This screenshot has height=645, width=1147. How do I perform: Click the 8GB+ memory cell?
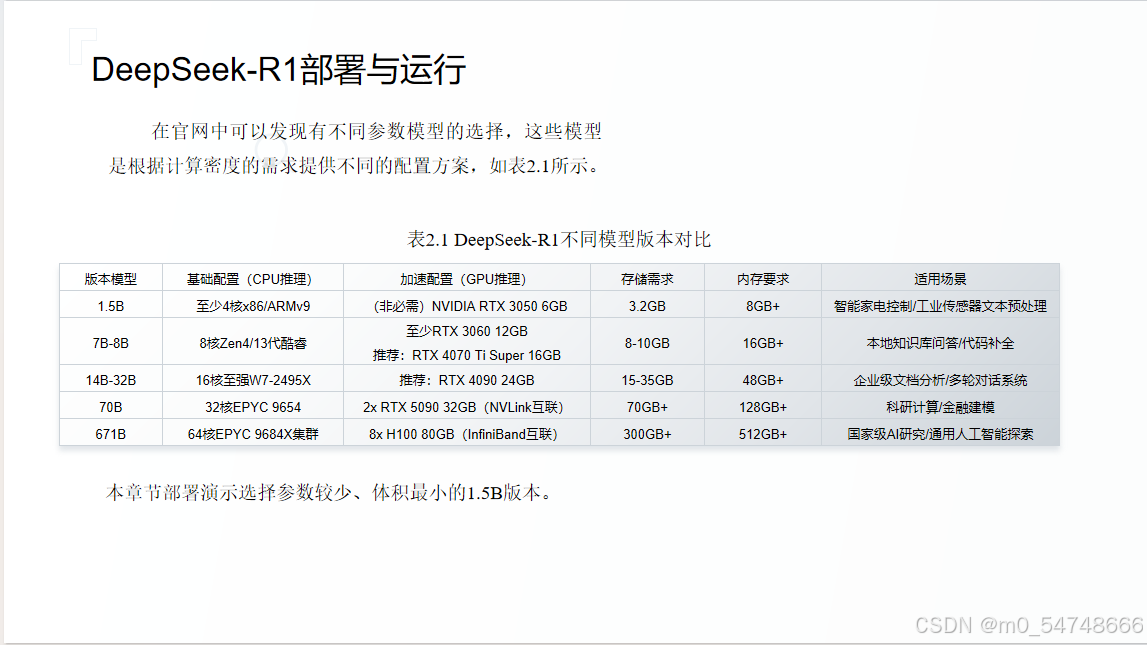point(763,306)
